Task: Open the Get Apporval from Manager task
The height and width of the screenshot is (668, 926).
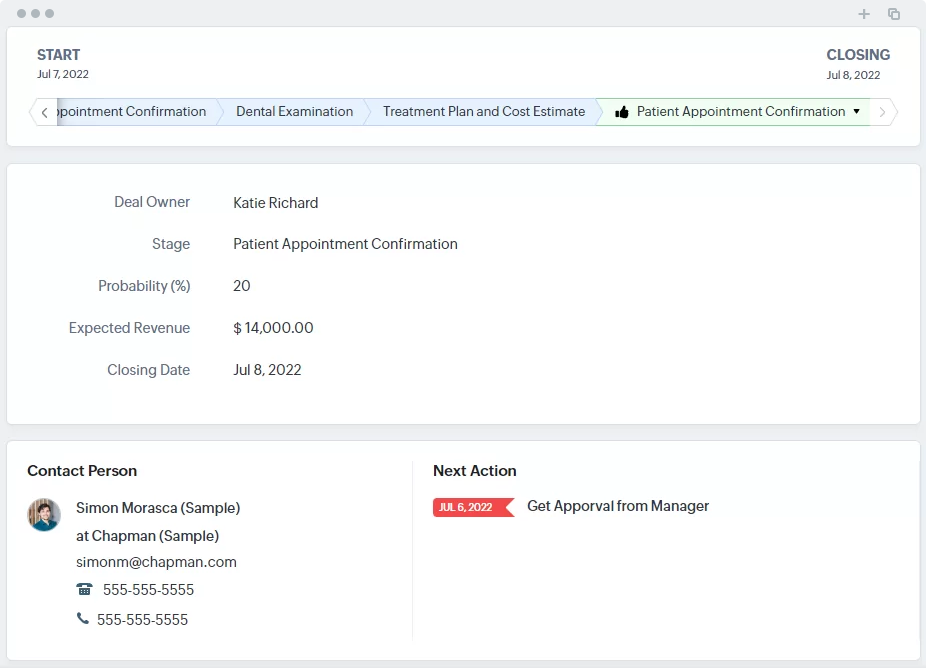Action: point(617,506)
